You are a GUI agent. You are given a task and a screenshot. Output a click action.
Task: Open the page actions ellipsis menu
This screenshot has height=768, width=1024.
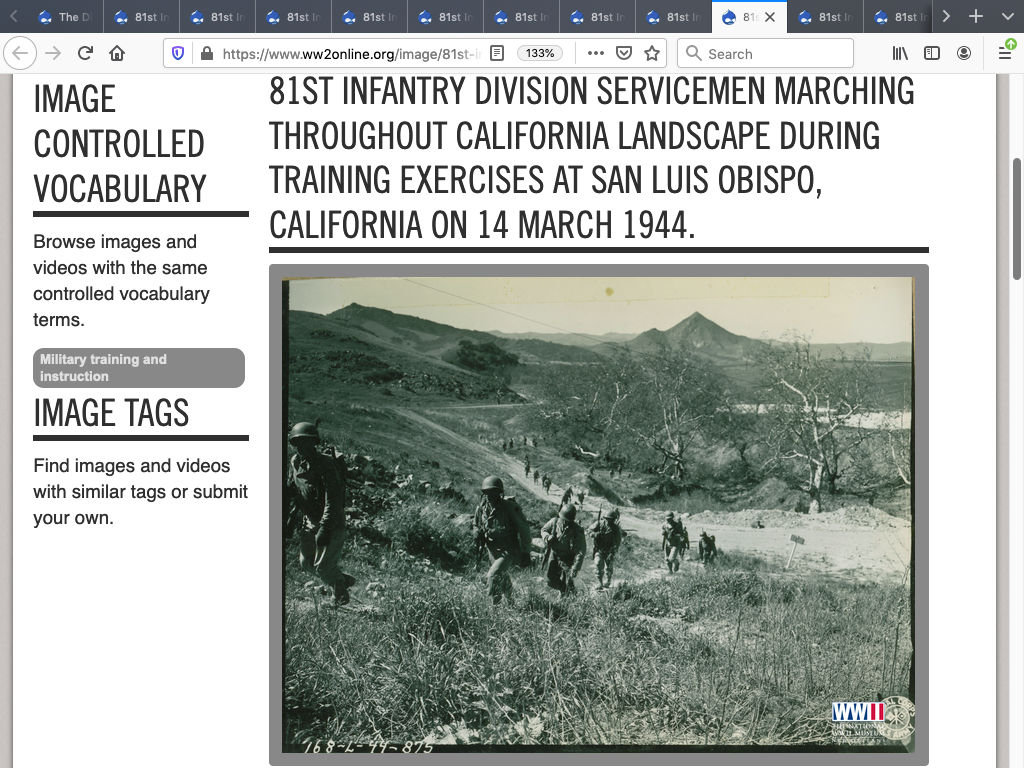(x=595, y=54)
